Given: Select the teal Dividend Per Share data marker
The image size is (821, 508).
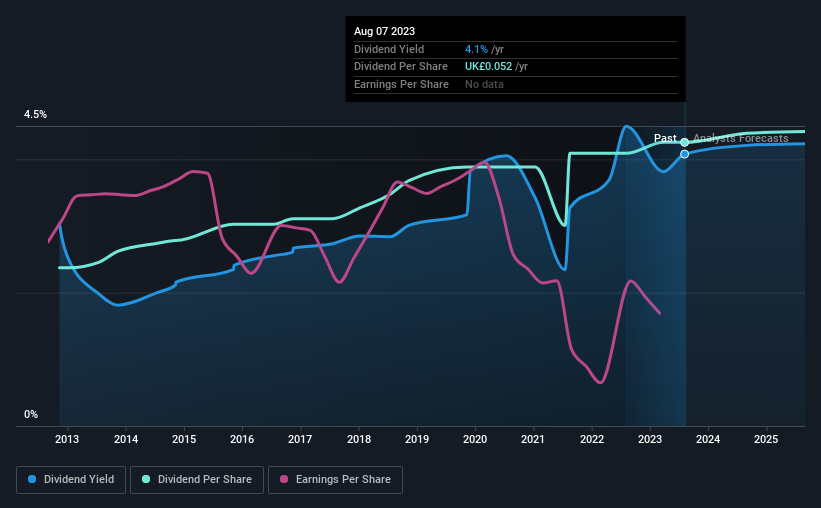Looking at the screenshot, I should click(x=684, y=142).
